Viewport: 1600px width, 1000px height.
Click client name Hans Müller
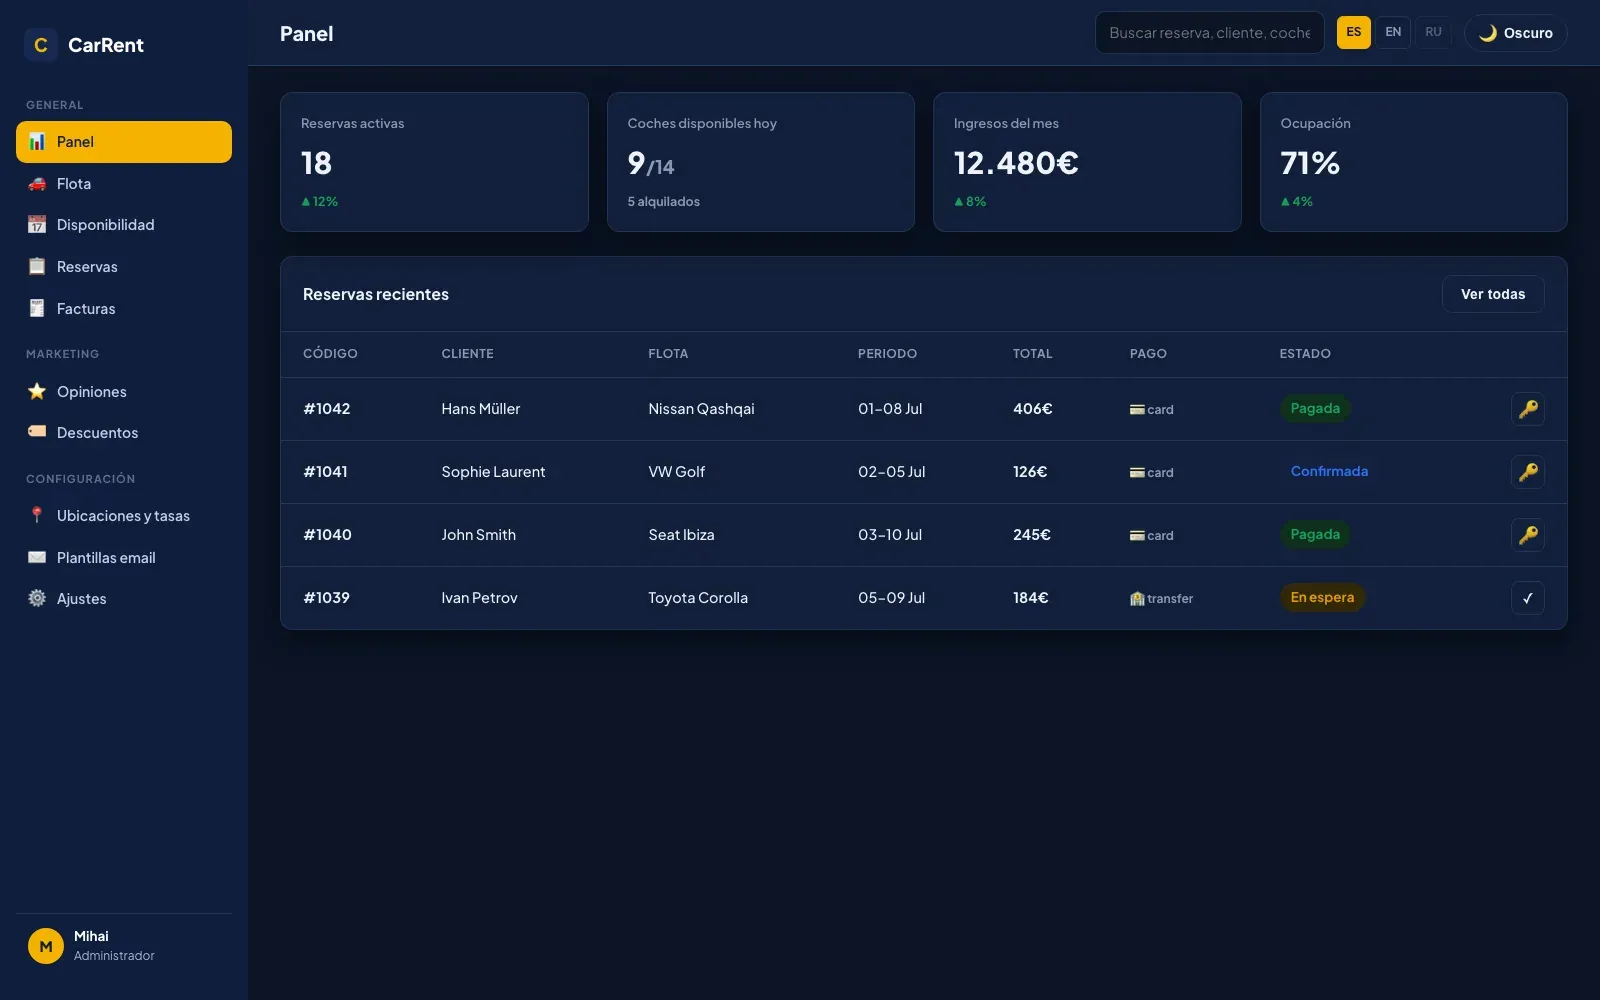pos(481,409)
